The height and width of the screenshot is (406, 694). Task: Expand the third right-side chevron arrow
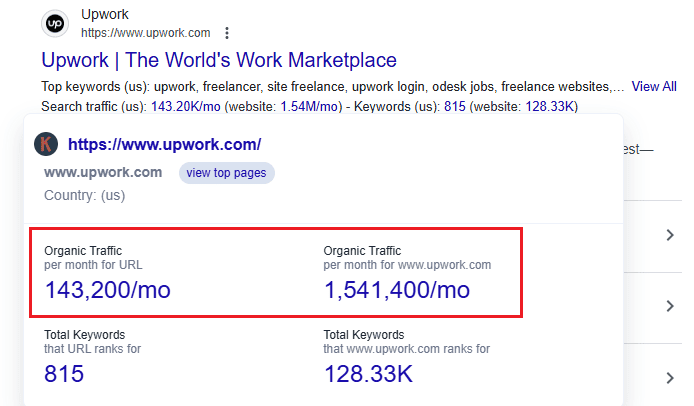click(x=670, y=378)
